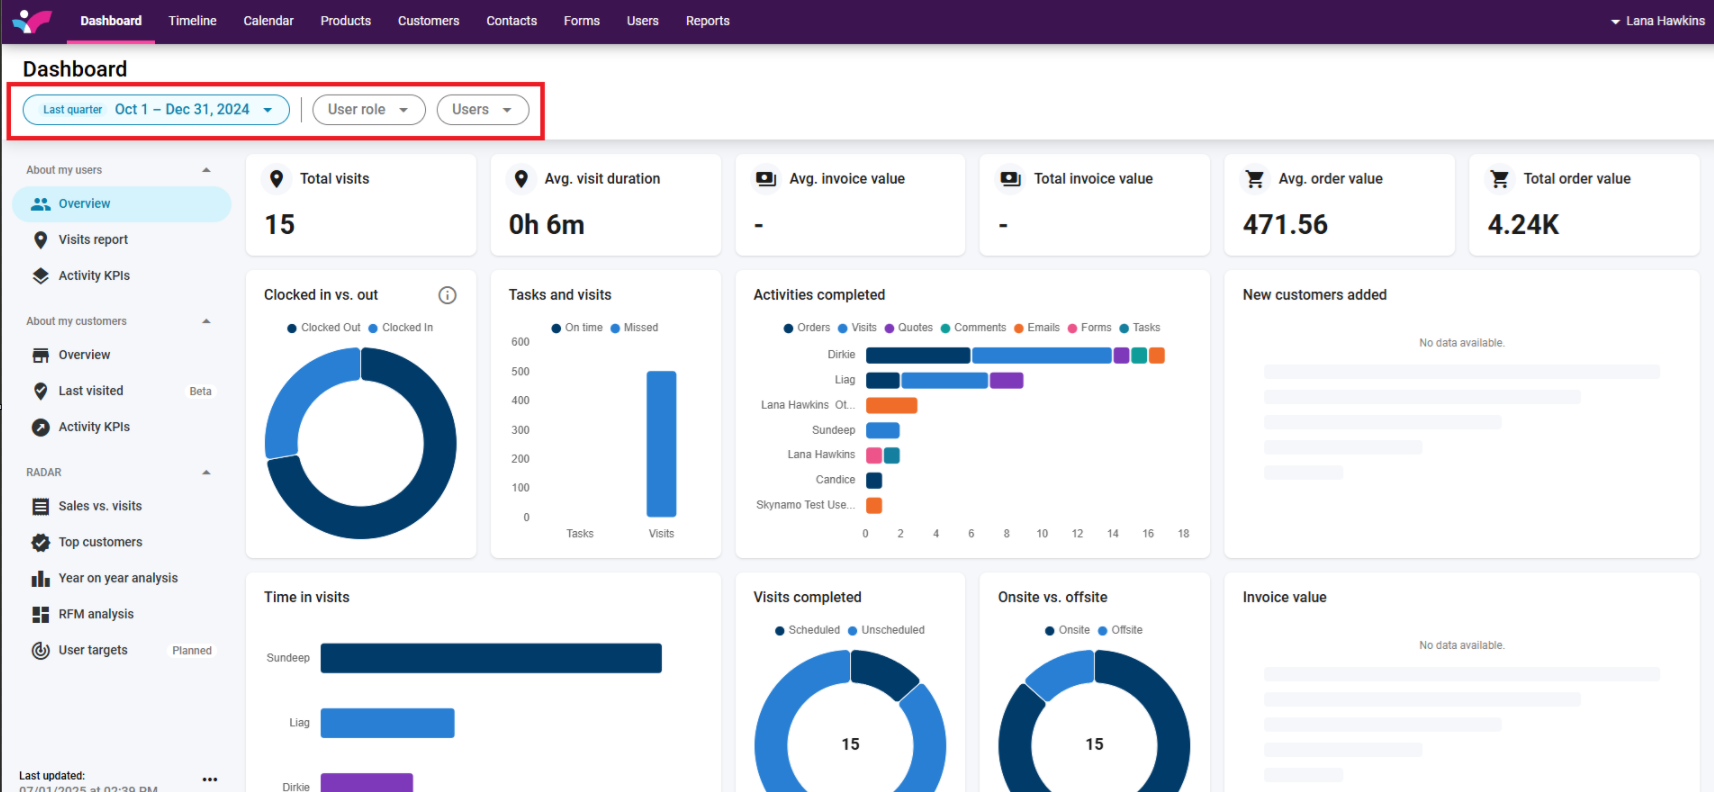
Task: Open the three-dots menu near Last updated
Action: pyautogui.click(x=209, y=779)
